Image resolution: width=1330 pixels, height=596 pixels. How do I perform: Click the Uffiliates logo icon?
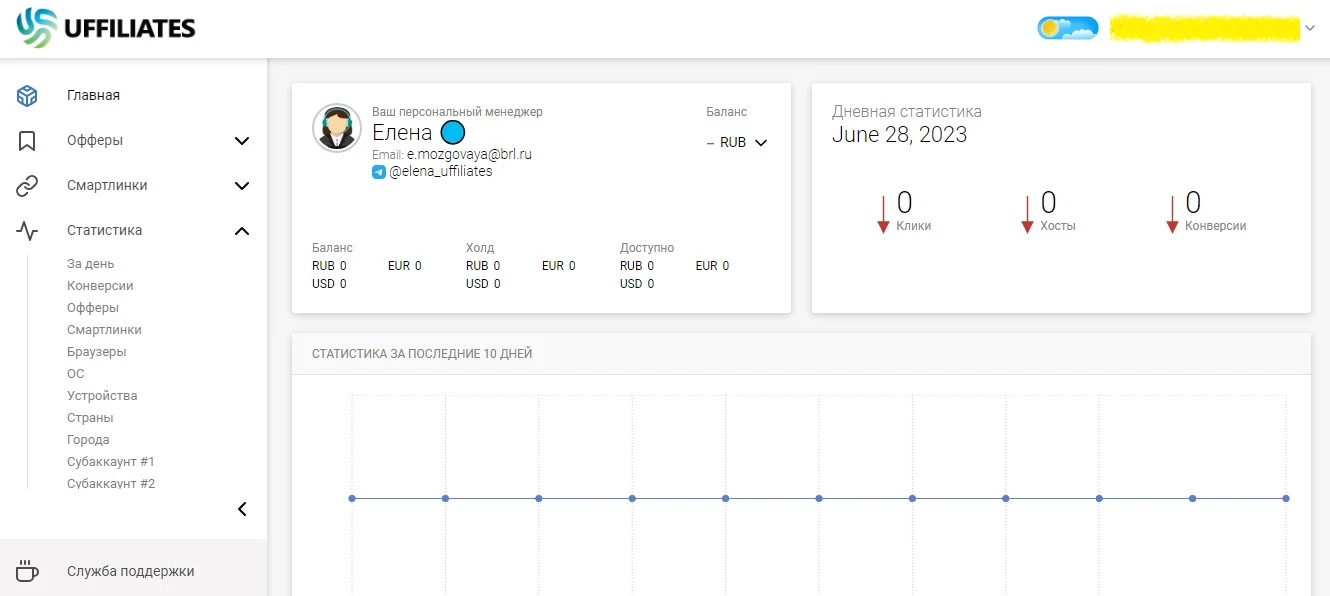coord(36,28)
